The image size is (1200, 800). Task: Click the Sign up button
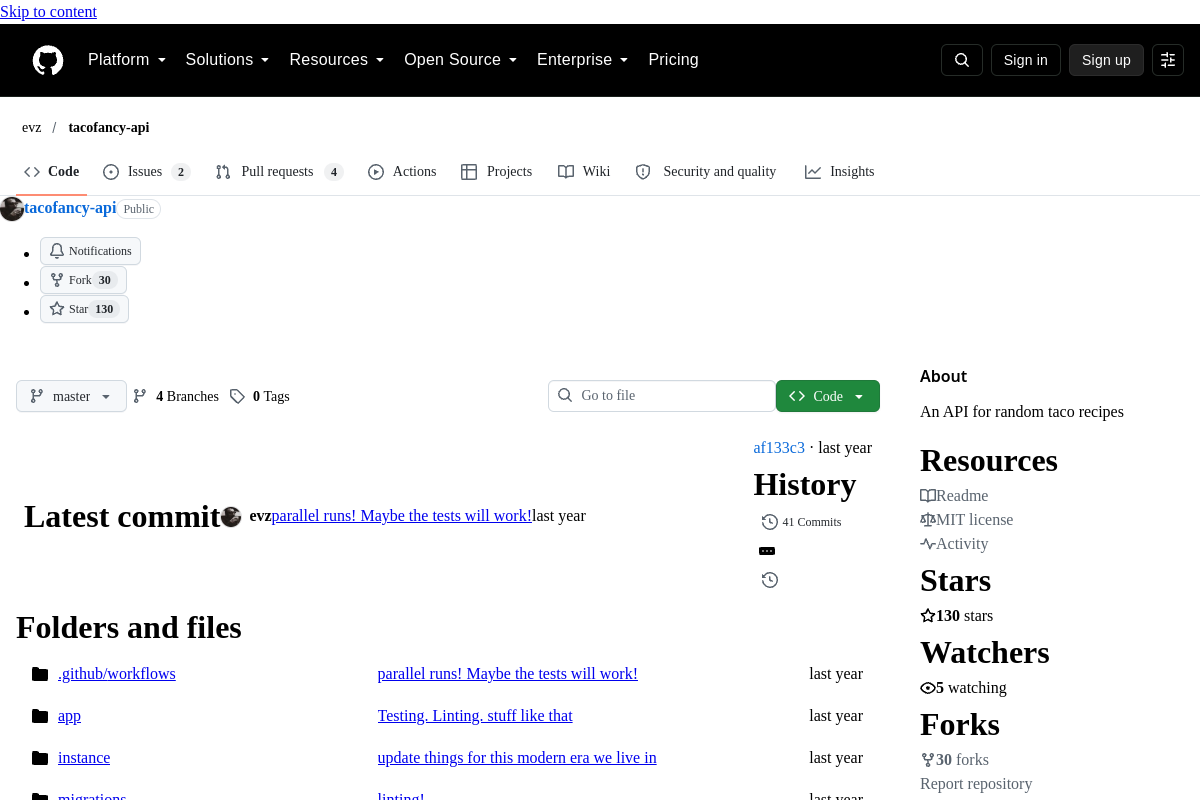pyautogui.click(x=1106, y=60)
